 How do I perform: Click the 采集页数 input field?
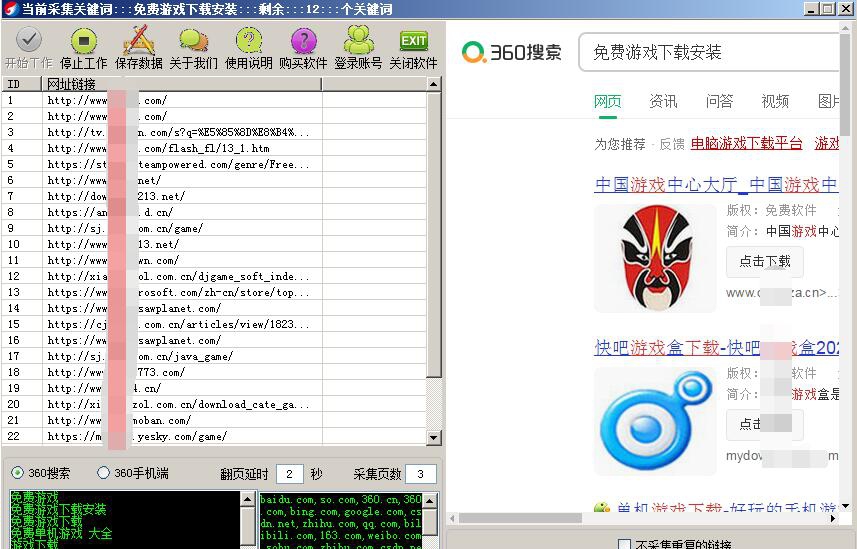421,474
